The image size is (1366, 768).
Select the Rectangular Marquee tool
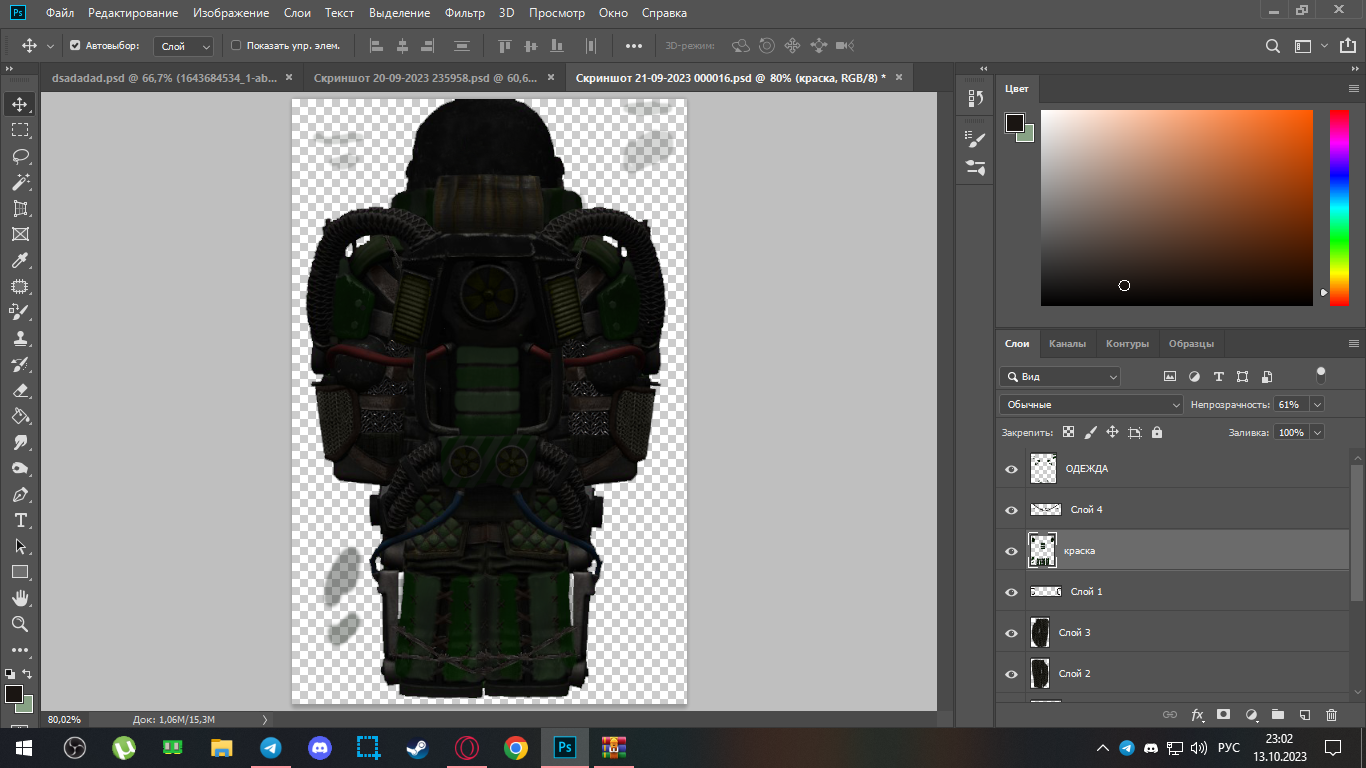[20, 130]
